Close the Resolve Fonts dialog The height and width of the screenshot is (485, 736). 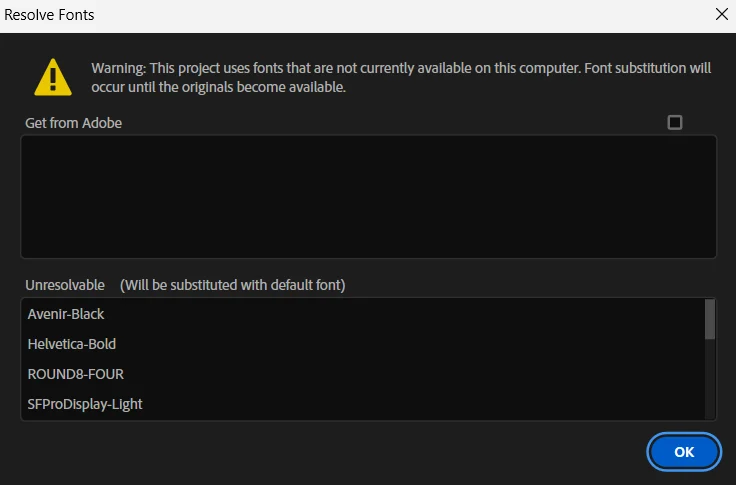coord(721,15)
